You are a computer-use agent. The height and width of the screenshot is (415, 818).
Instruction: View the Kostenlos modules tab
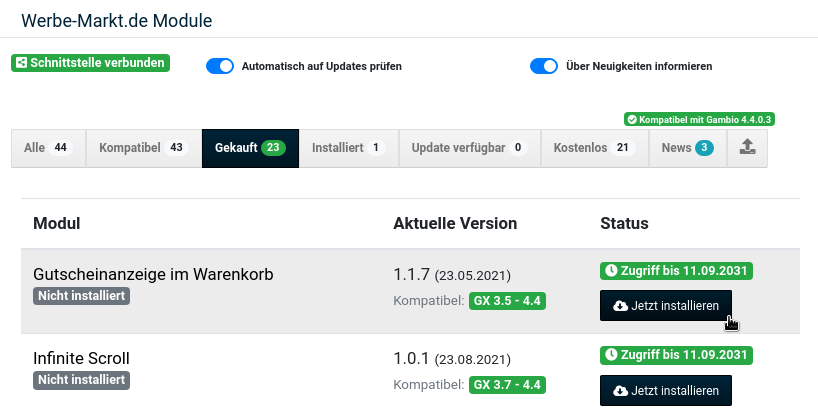coord(595,148)
